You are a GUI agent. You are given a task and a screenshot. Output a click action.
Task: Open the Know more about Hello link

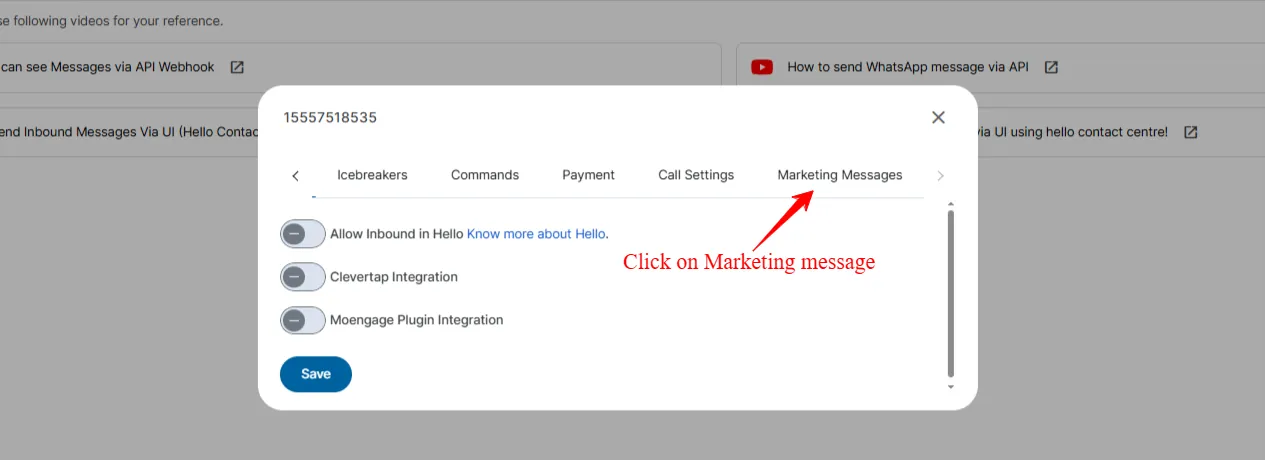[536, 234]
